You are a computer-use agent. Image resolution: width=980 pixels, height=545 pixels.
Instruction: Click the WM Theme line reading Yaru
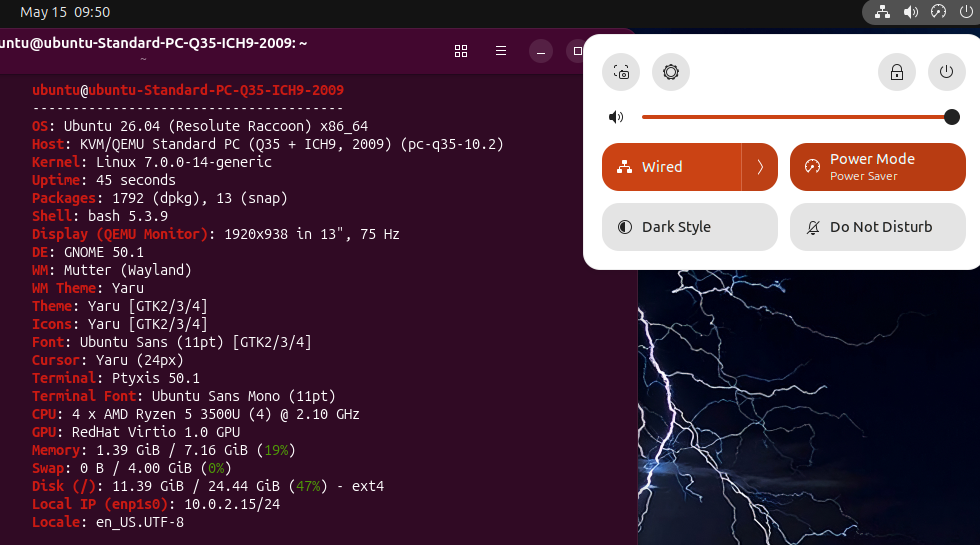click(88, 289)
